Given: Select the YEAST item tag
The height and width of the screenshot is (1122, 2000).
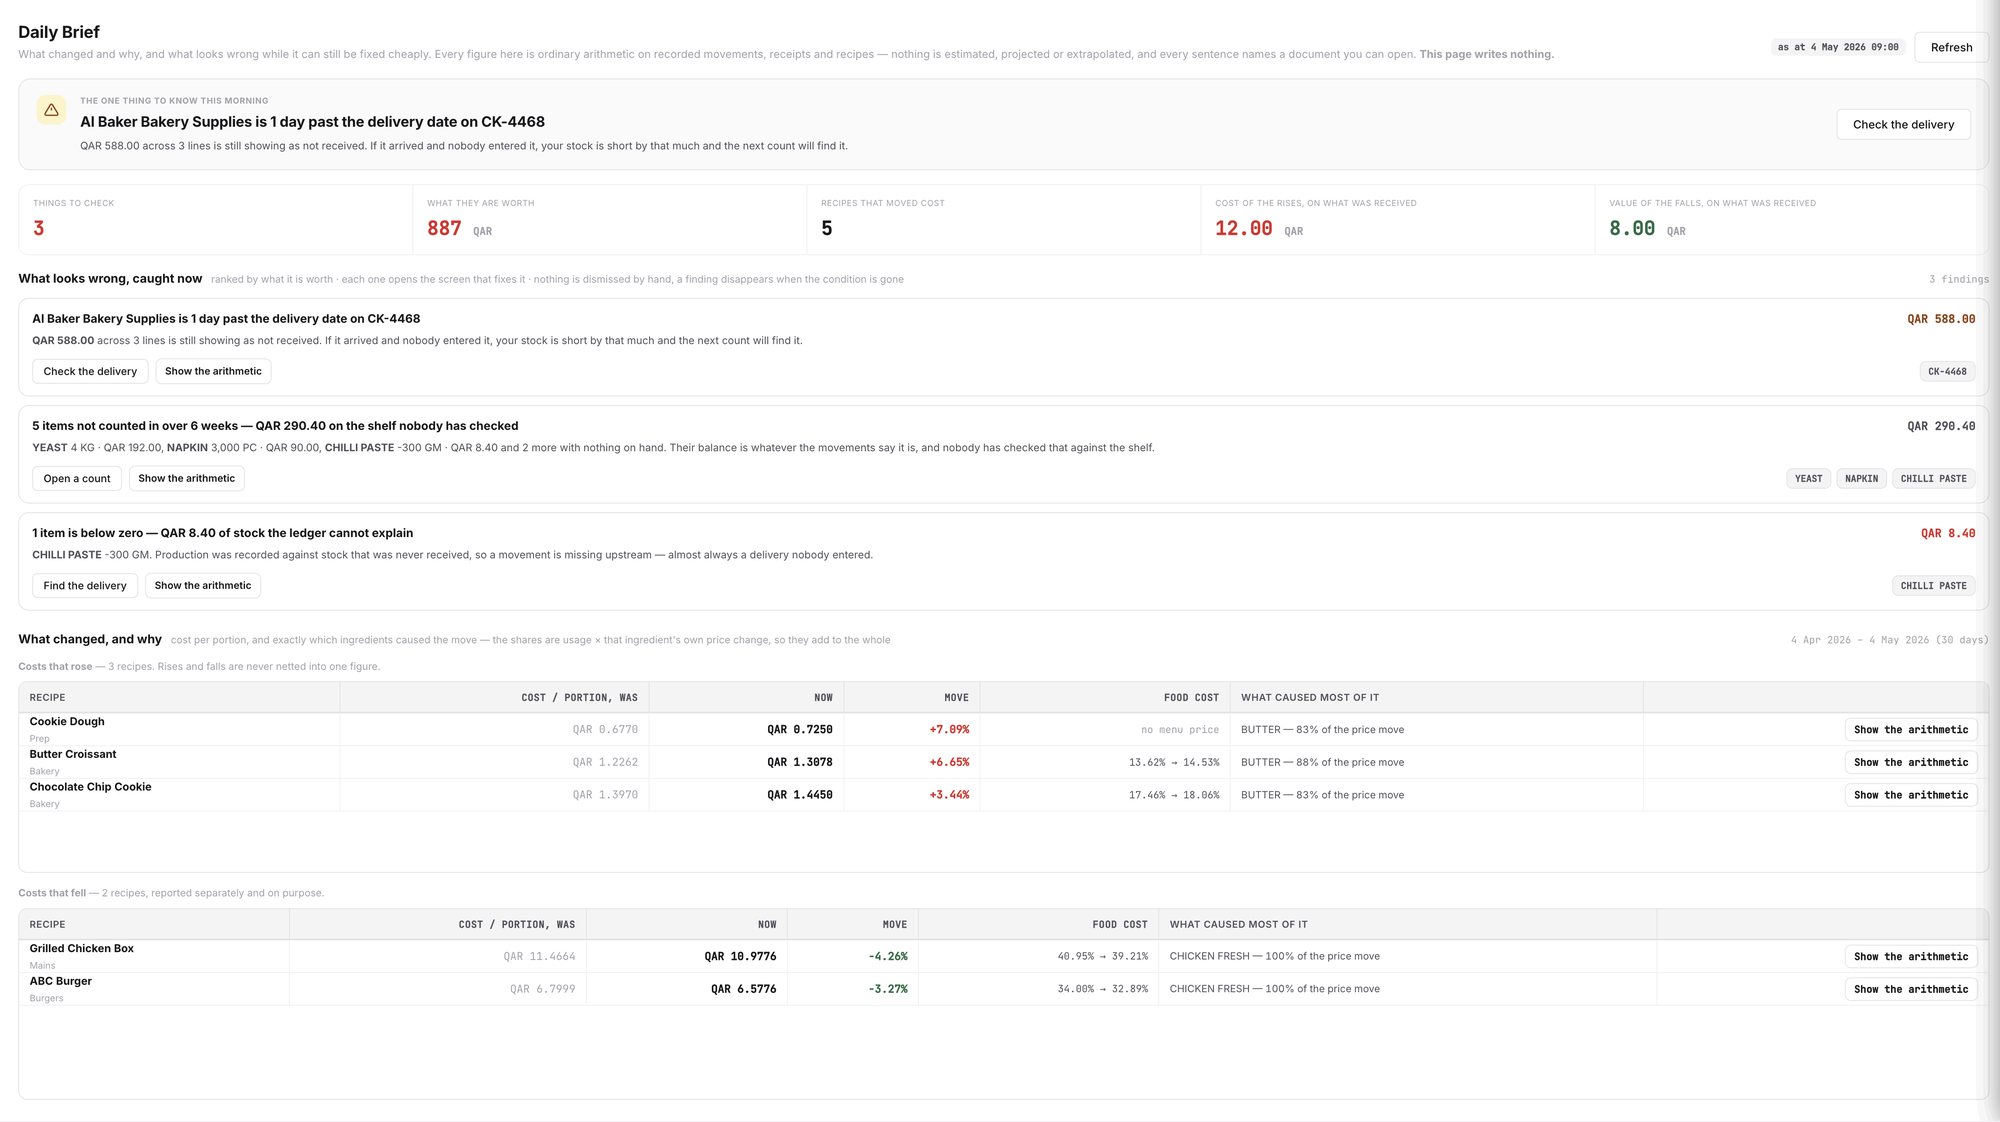Looking at the screenshot, I should [x=1808, y=478].
